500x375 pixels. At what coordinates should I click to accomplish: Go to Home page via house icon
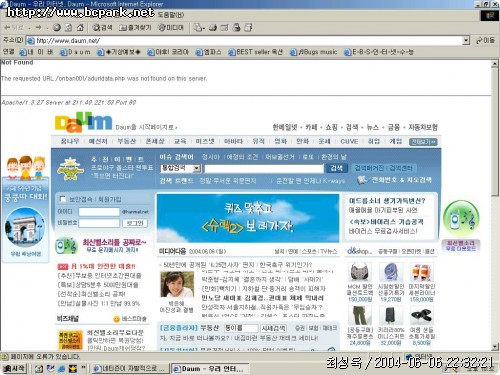[80, 28]
